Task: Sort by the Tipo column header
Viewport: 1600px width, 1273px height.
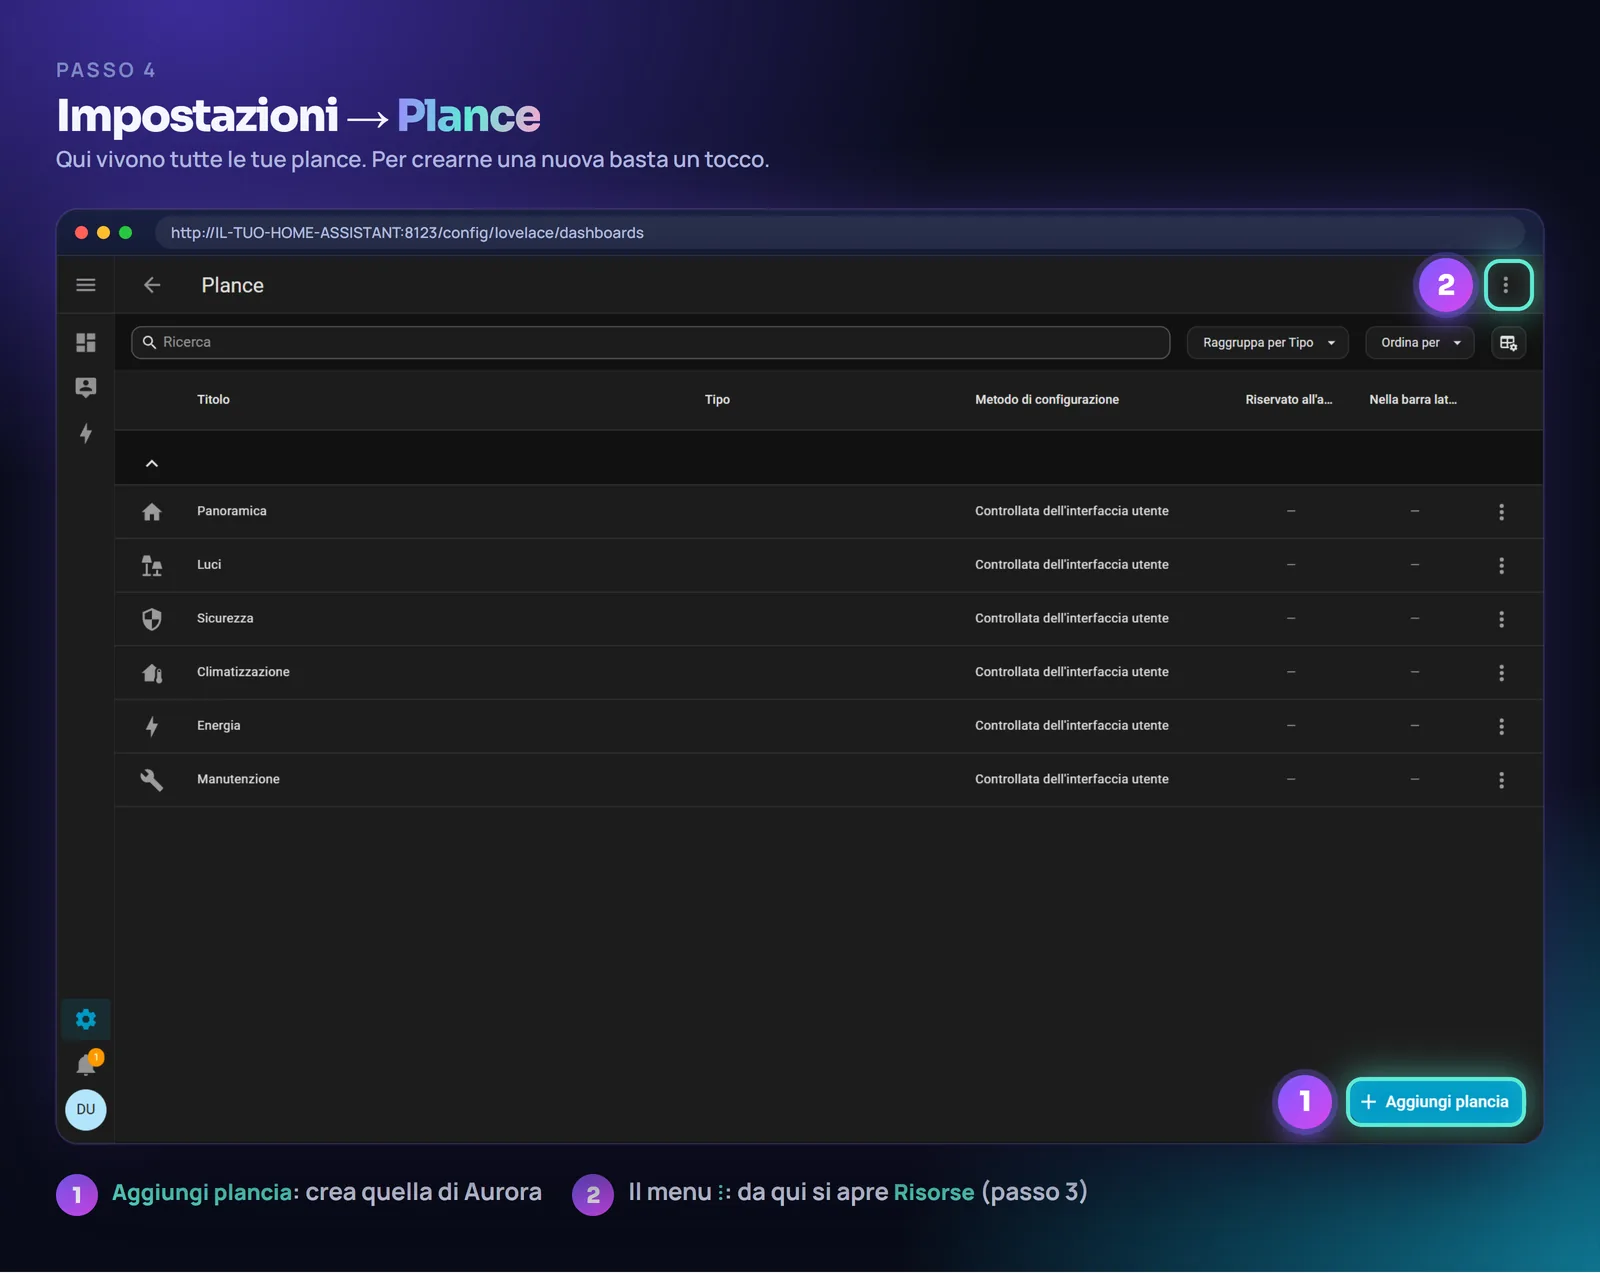Action: tap(717, 400)
